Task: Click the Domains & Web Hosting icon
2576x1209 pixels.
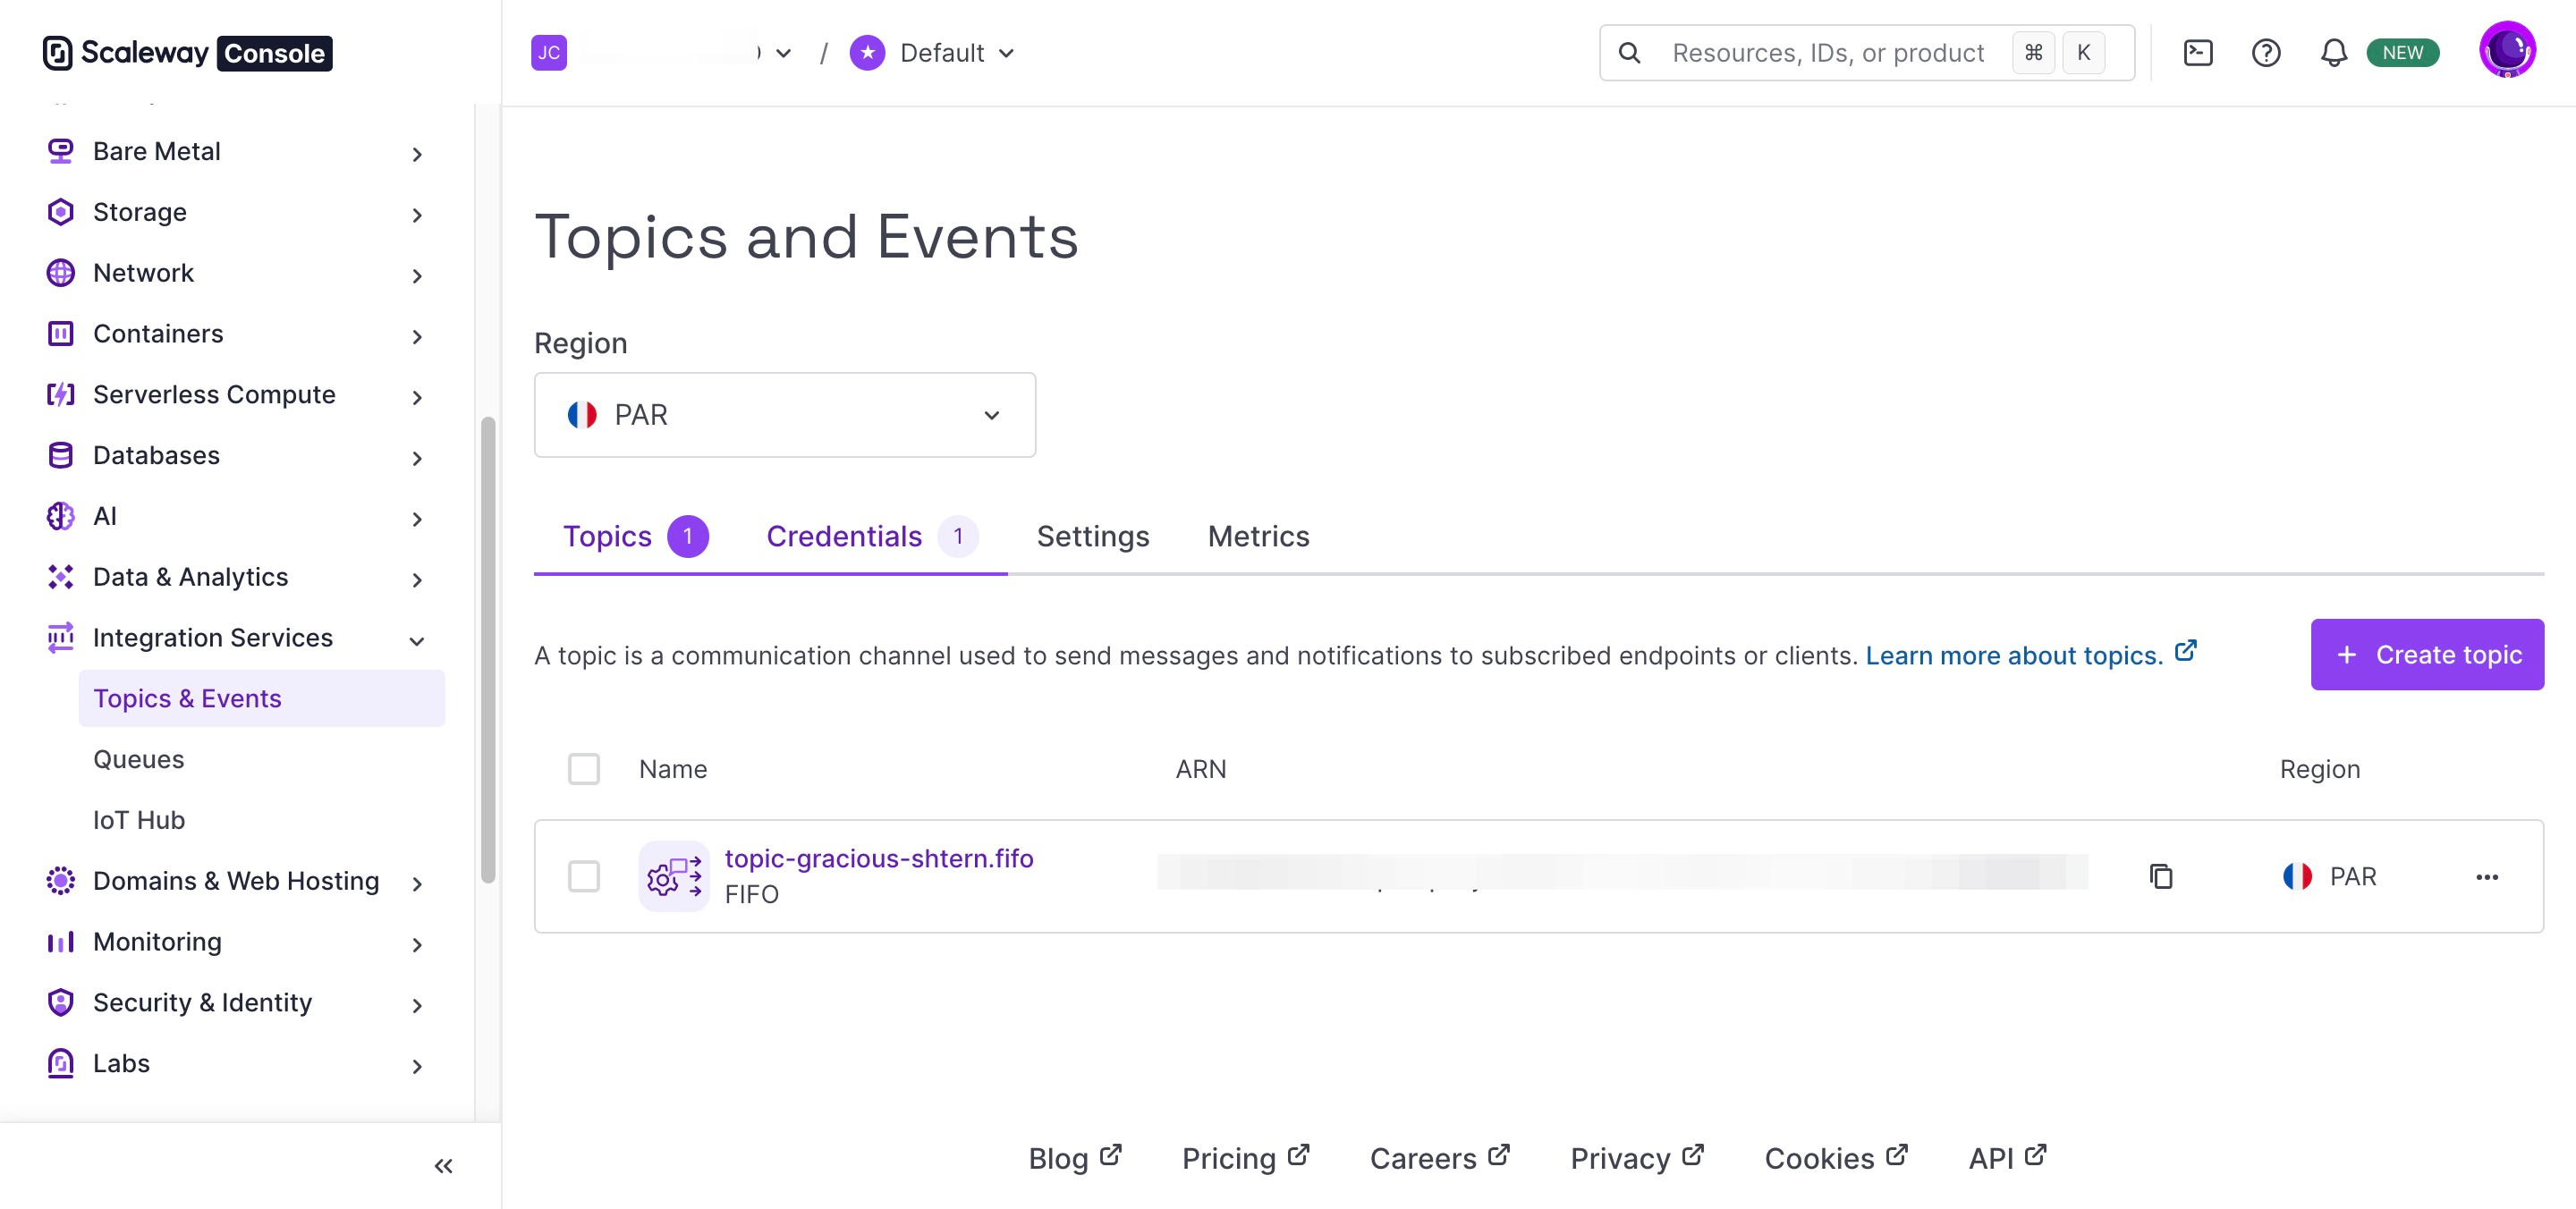Action: [x=61, y=881]
